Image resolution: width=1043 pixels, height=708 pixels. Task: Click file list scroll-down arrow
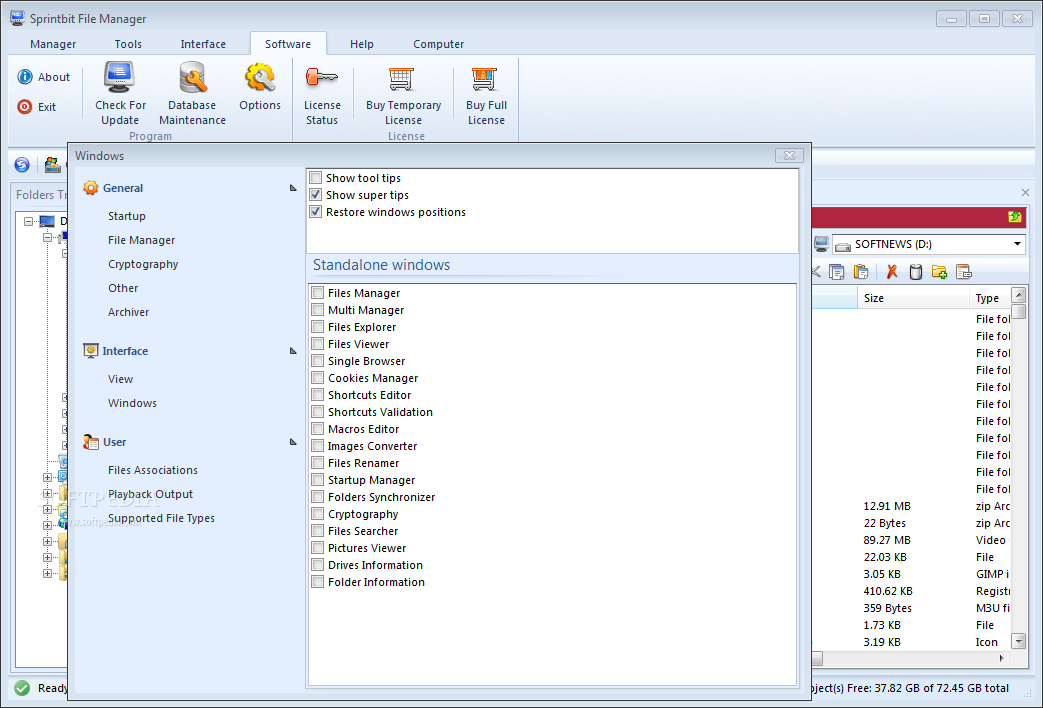click(1018, 641)
